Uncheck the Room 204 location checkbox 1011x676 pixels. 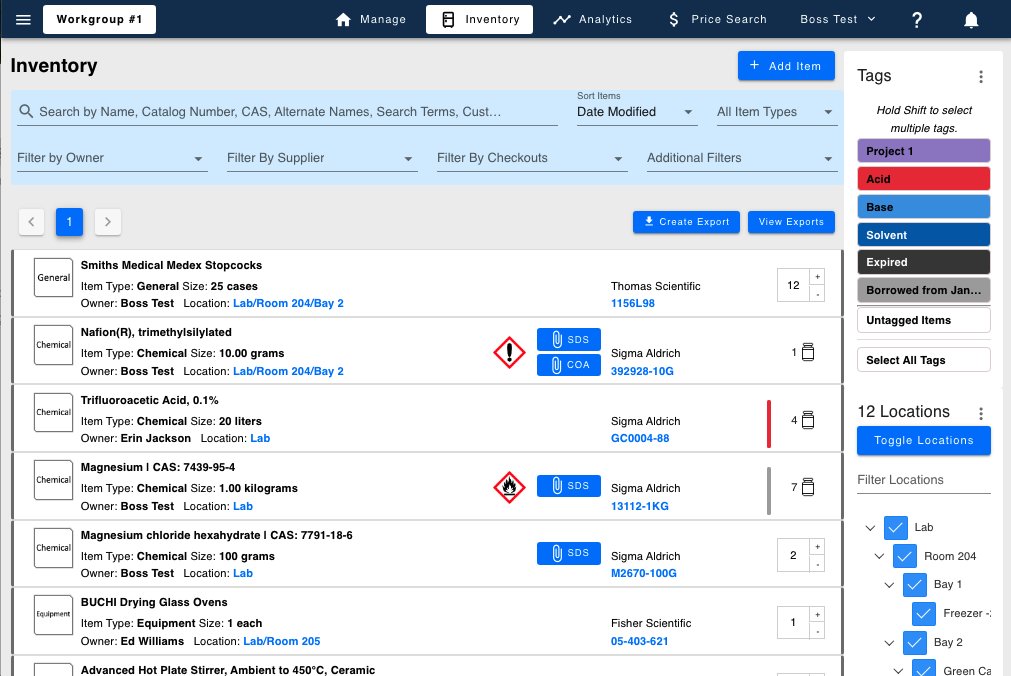click(x=905, y=556)
